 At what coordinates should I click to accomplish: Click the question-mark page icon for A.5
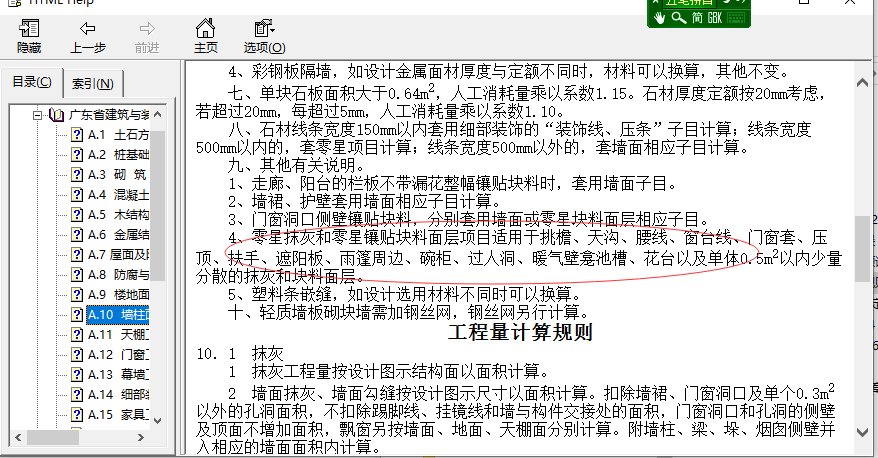click(x=77, y=214)
